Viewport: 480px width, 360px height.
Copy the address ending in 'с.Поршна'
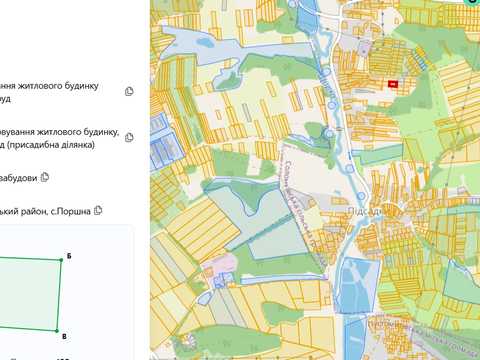pyautogui.click(x=98, y=210)
